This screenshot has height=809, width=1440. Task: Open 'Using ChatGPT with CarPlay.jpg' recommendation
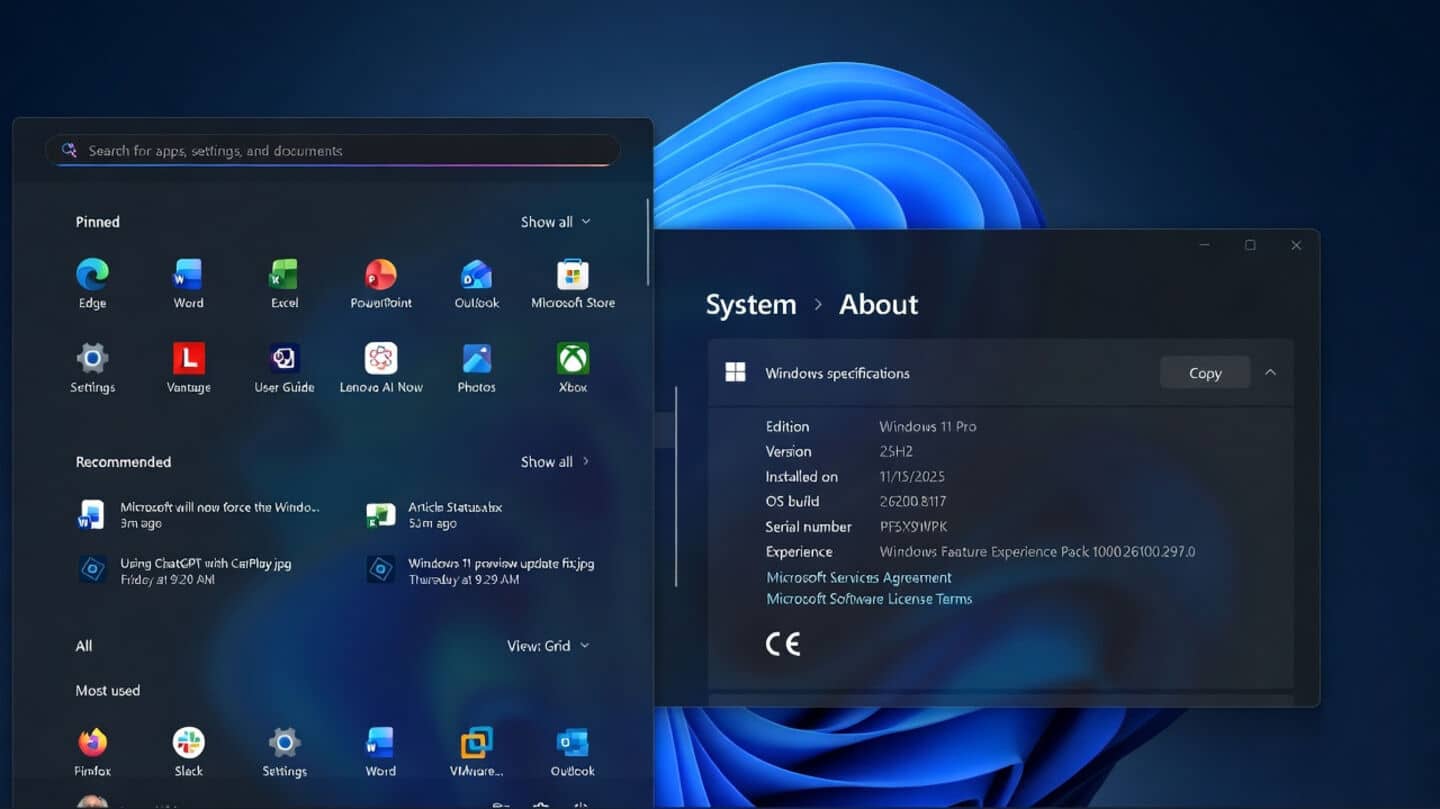(x=186, y=570)
